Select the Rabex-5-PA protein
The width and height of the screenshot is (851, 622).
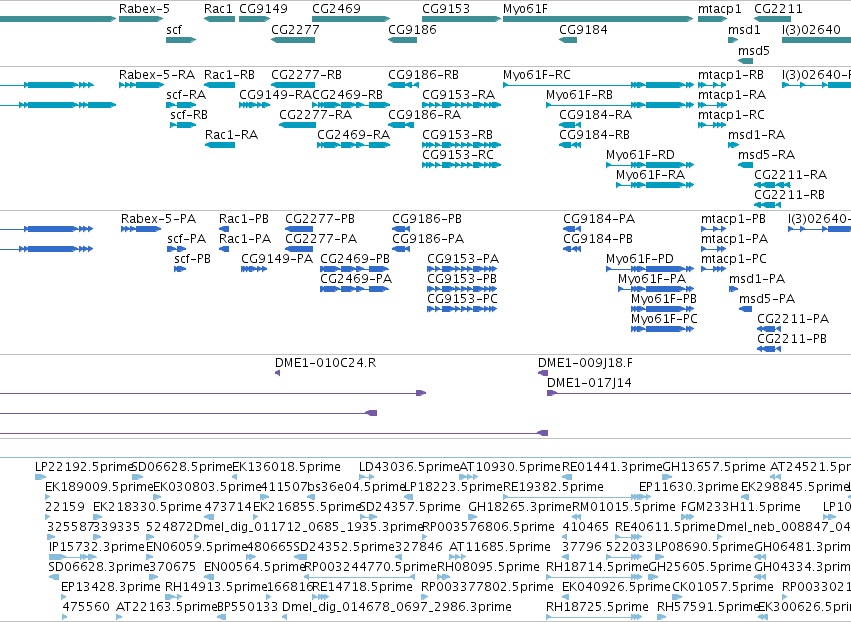pos(141,229)
